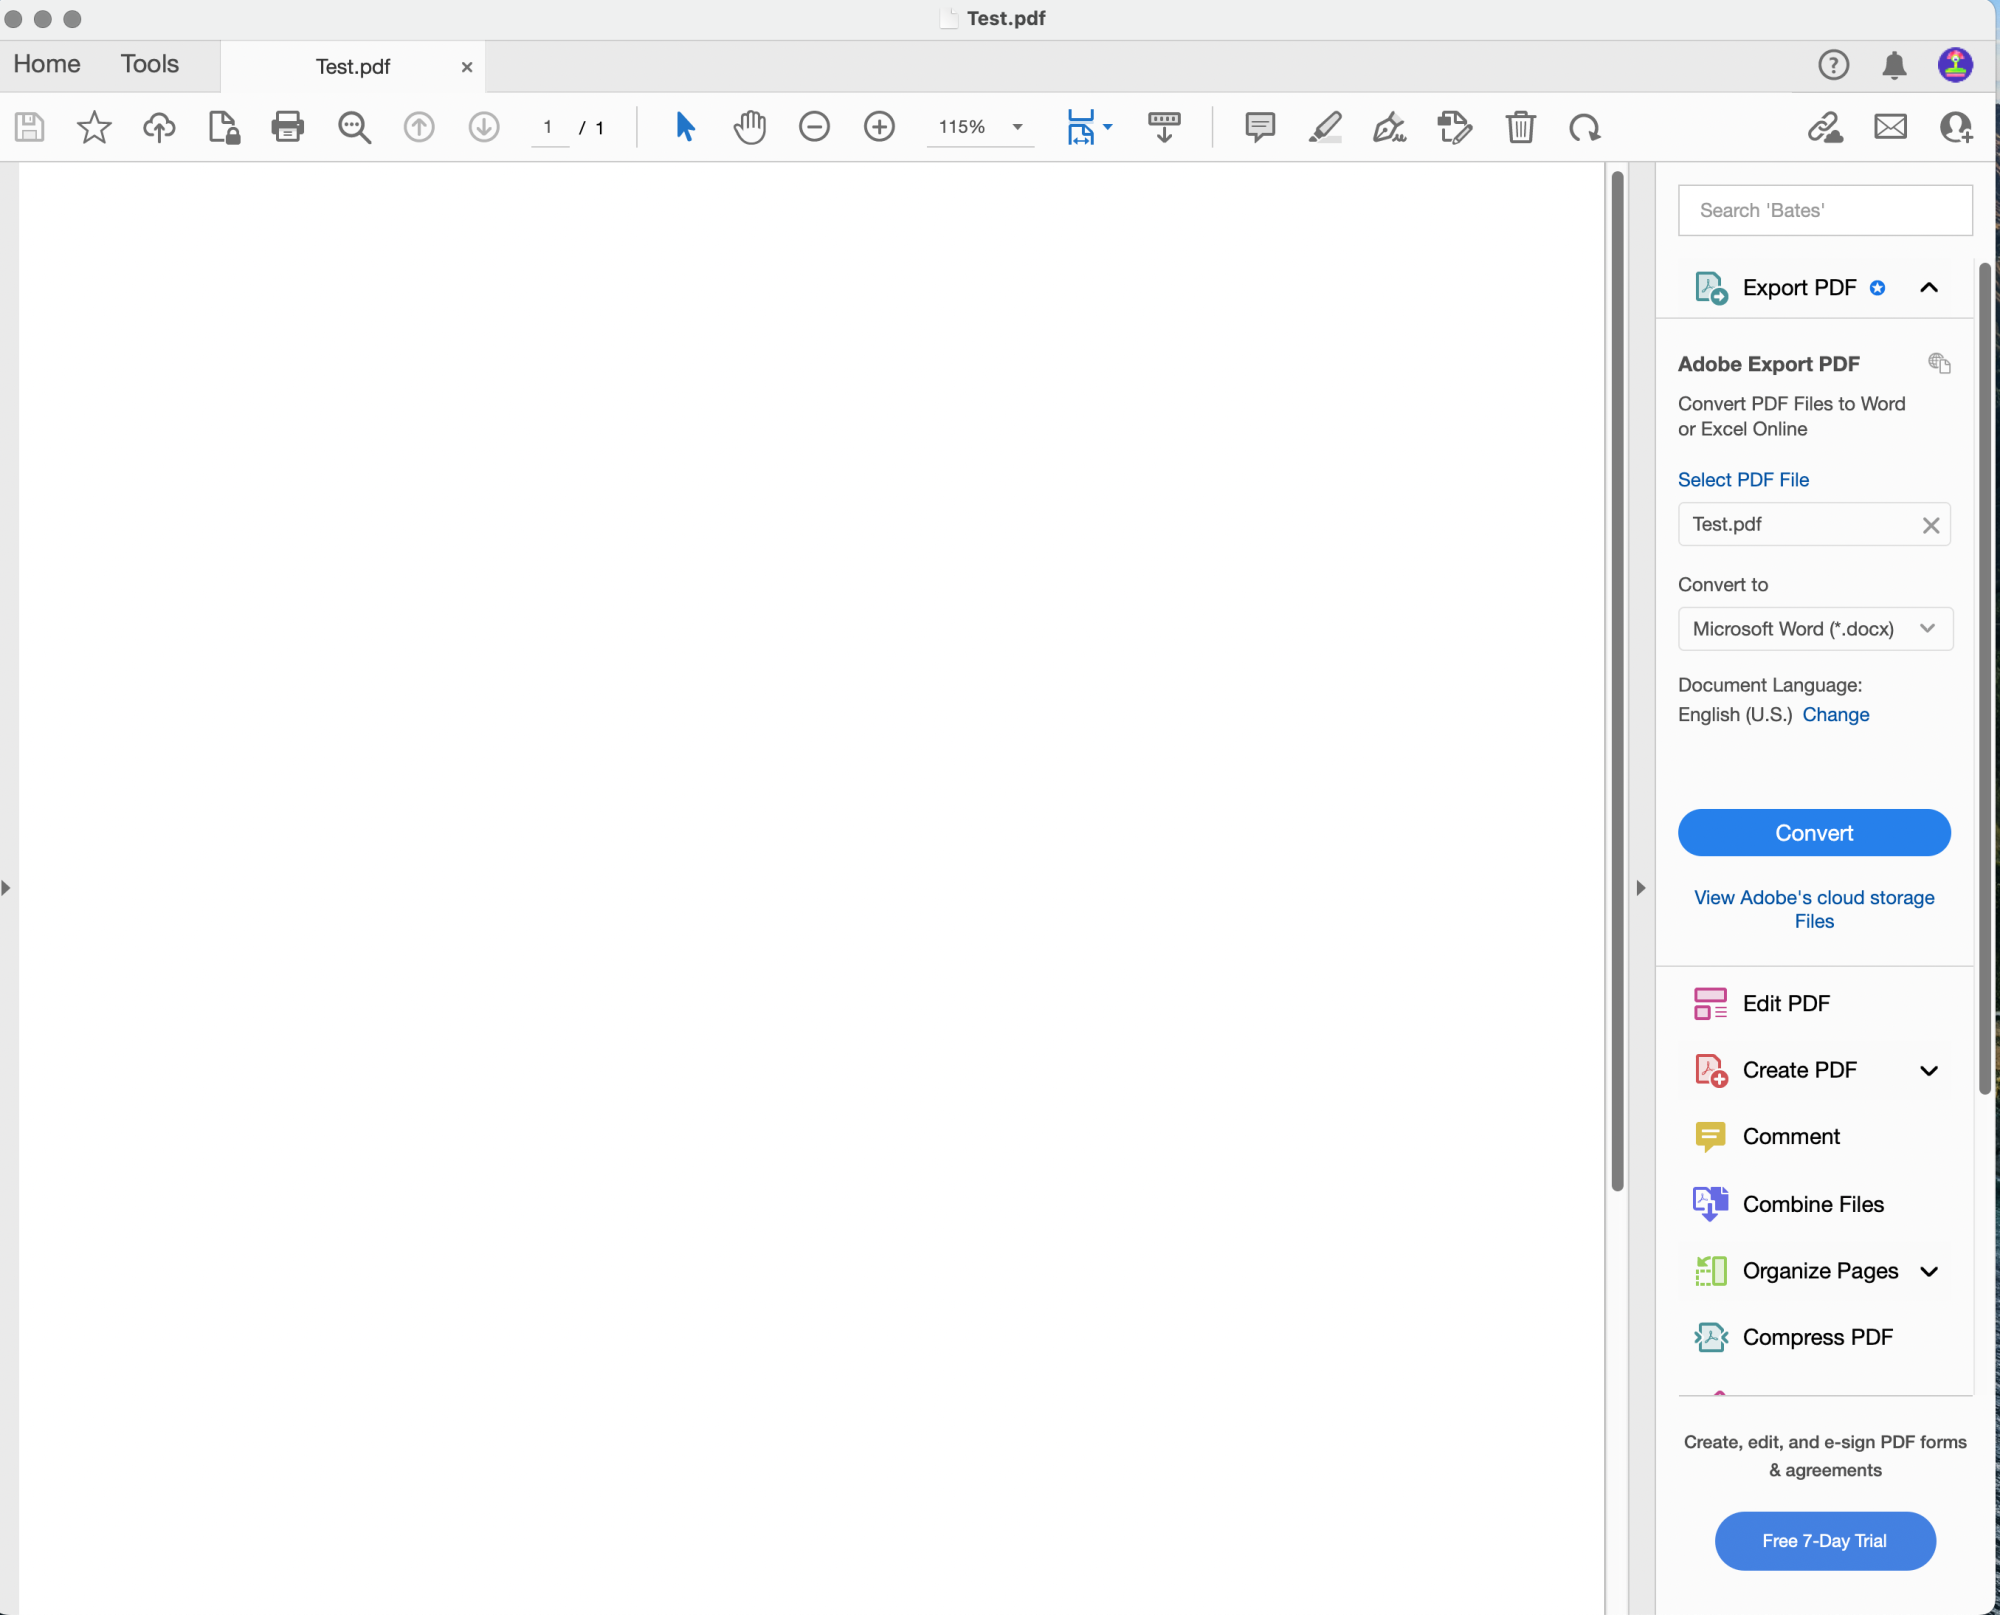Switch to the Tools tab
Screen dimensions: 2000x1615
[x=150, y=64]
